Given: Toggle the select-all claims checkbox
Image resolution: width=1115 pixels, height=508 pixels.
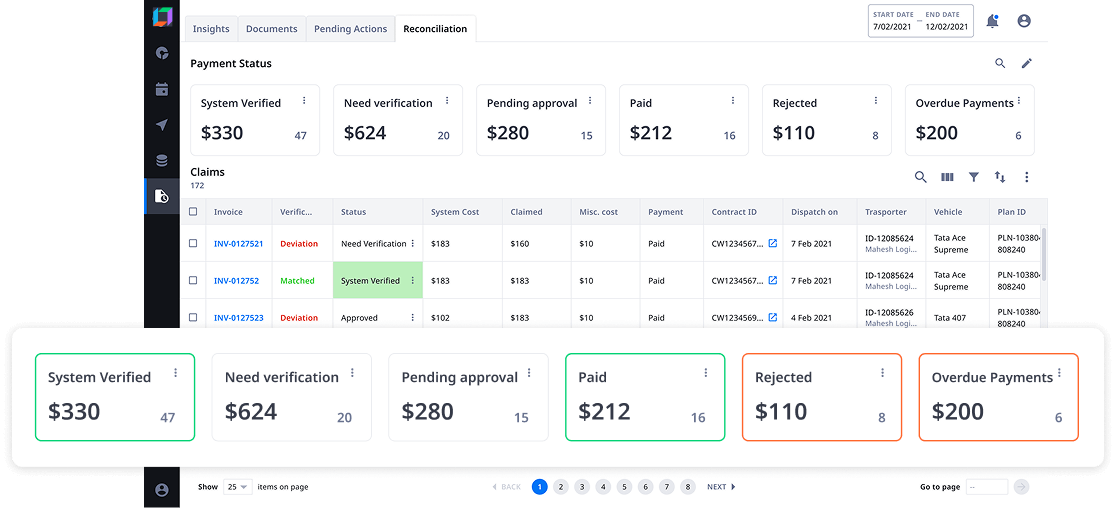Looking at the screenshot, I should tap(193, 212).
